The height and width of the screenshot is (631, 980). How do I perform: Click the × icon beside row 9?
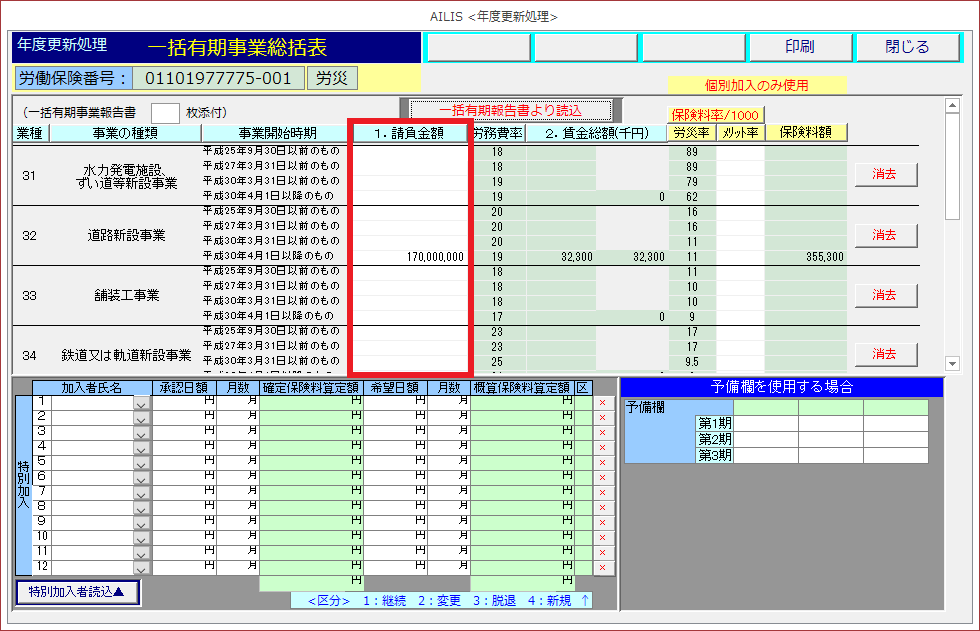(602, 522)
